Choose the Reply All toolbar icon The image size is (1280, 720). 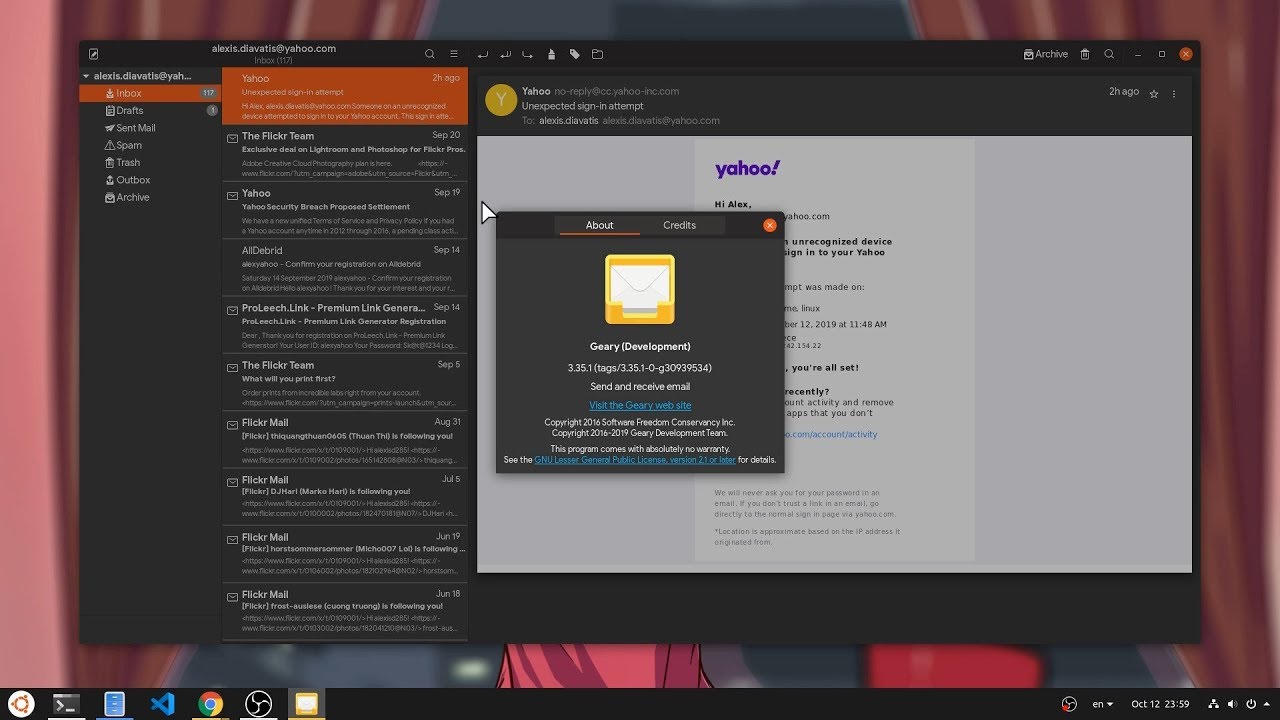(x=505, y=54)
